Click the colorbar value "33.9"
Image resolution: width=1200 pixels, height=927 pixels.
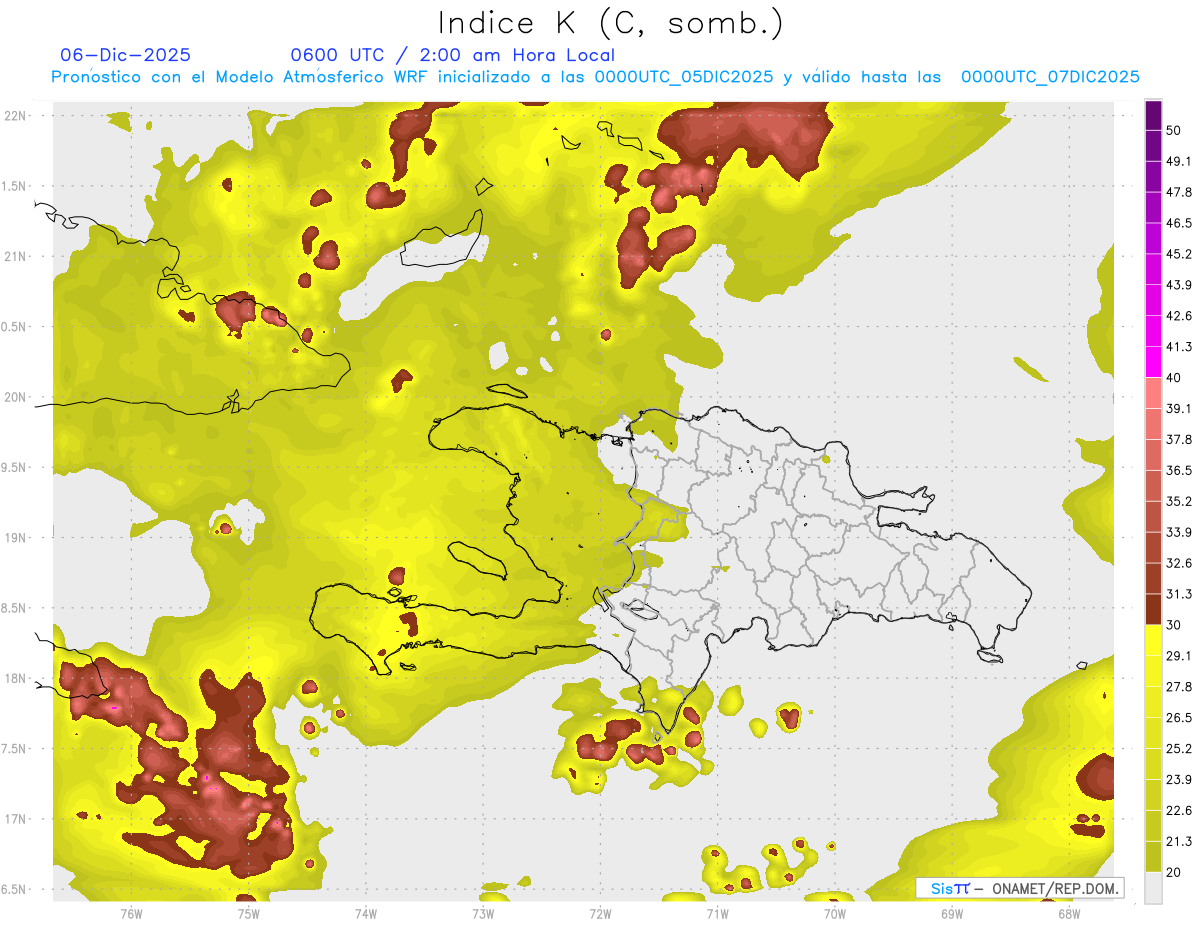(x=1179, y=532)
